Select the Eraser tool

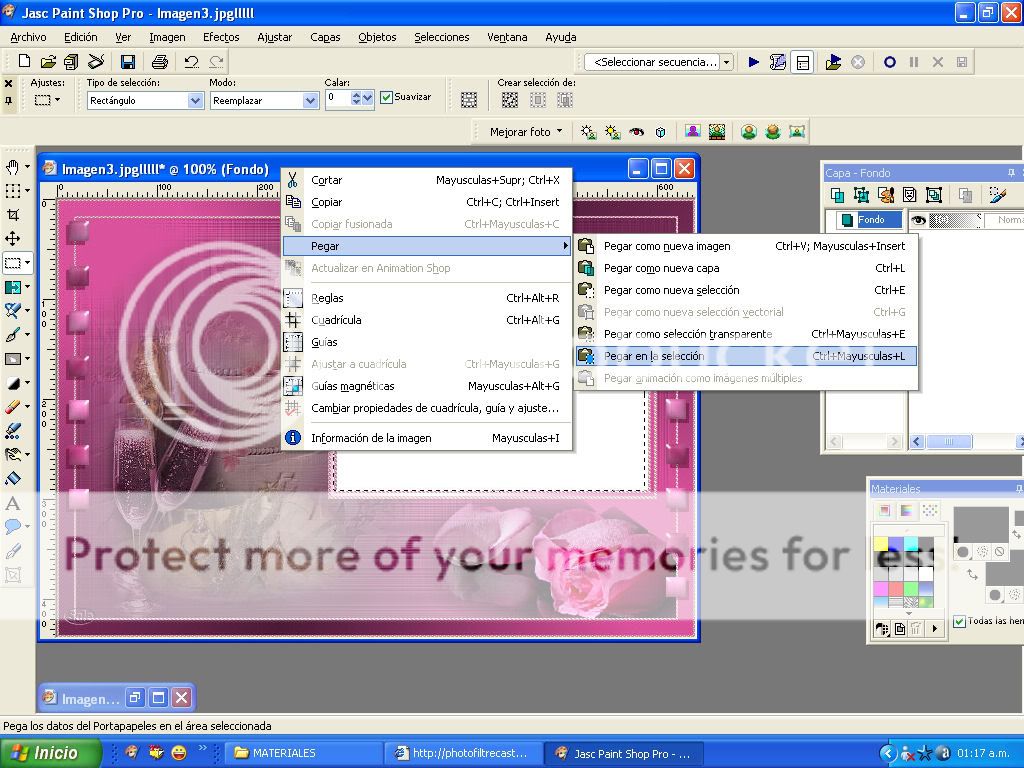click(x=12, y=407)
